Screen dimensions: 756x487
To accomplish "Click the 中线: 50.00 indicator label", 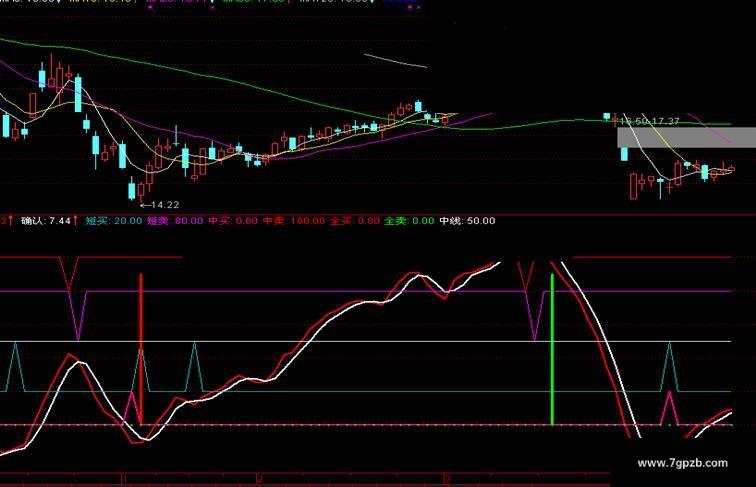I will tap(467, 221).
